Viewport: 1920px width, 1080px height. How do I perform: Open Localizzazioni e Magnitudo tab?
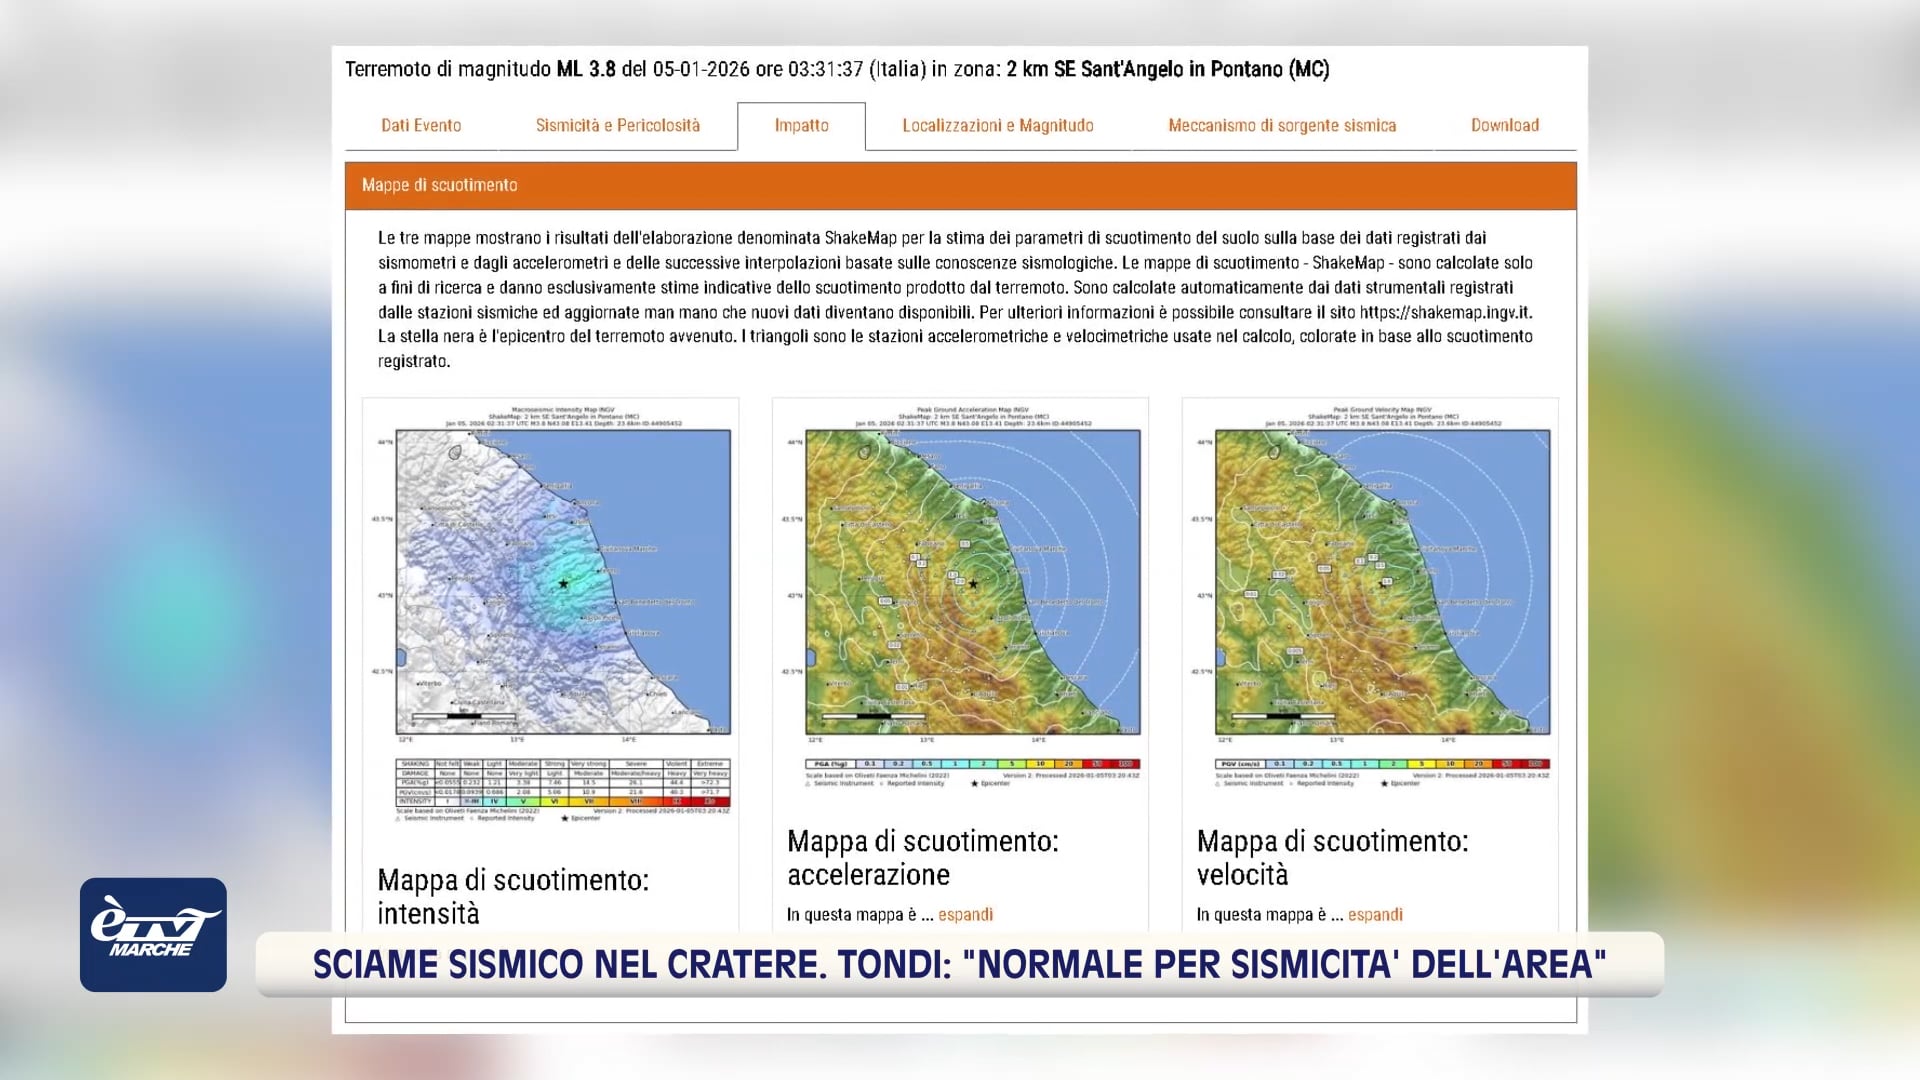(997, 125)
